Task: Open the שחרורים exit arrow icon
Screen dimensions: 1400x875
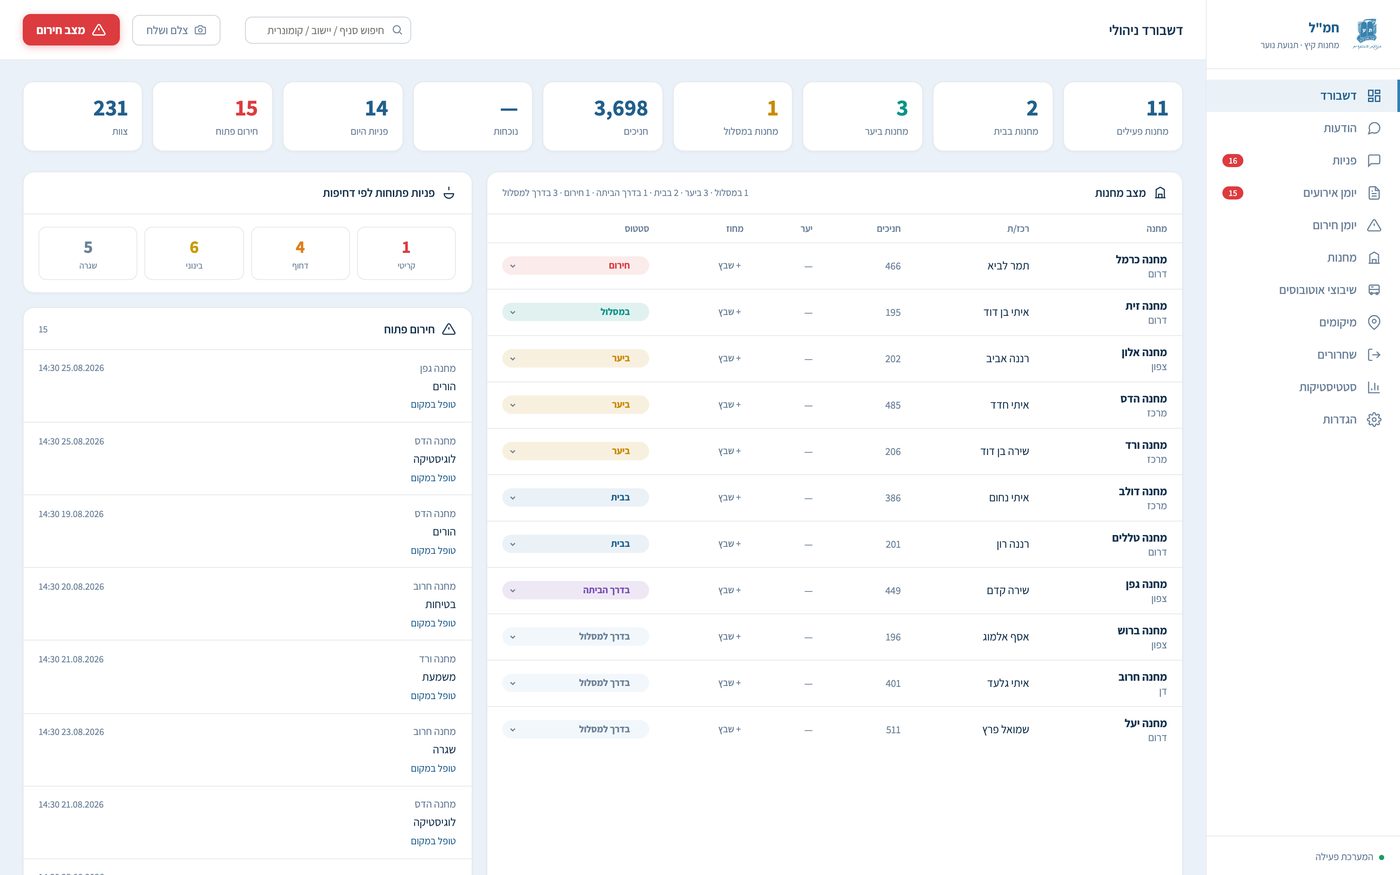Action: tap(1373, 355)
